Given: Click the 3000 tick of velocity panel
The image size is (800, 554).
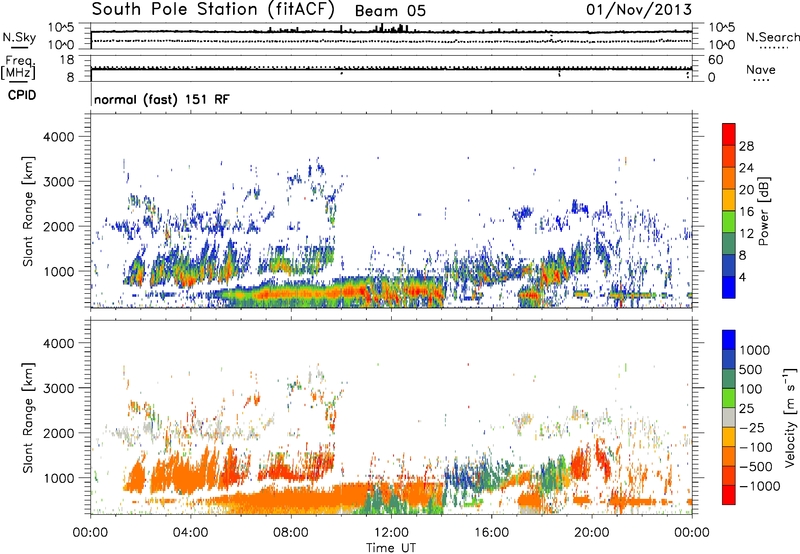Looking at the screenshot, I should pos(59,388).
